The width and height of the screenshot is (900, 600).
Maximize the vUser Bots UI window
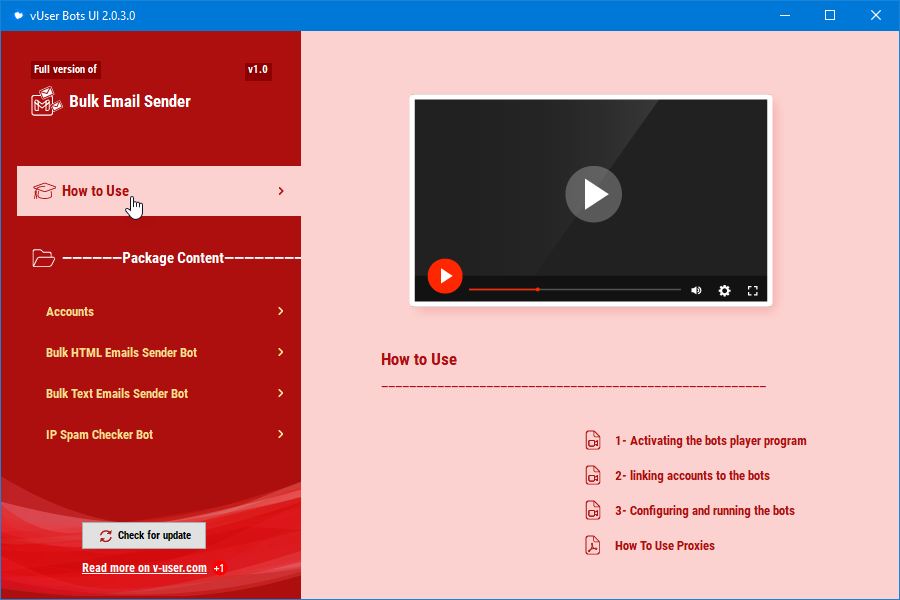point(830,16)
